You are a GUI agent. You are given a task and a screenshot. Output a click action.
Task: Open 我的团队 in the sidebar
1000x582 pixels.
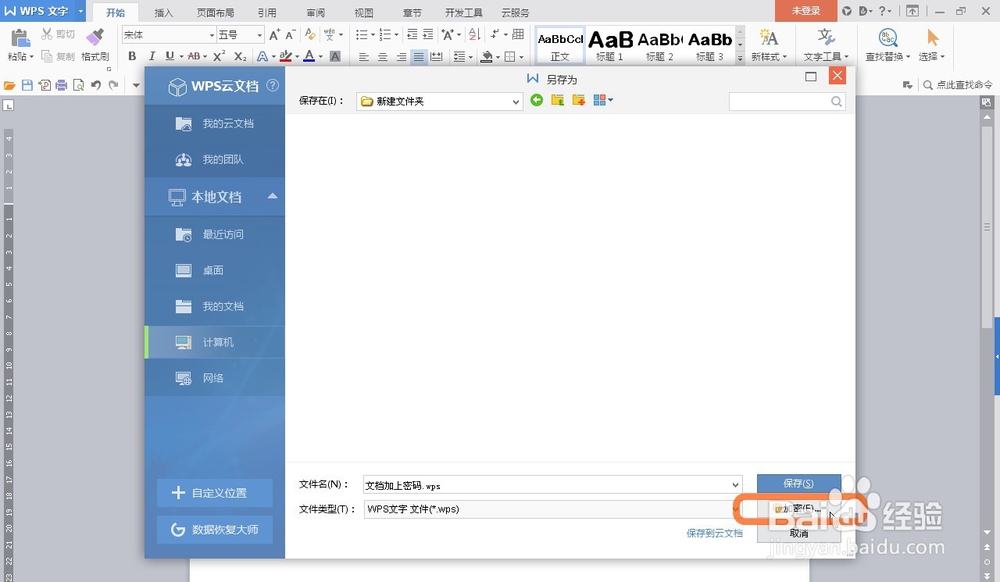(x=215, y=159)
